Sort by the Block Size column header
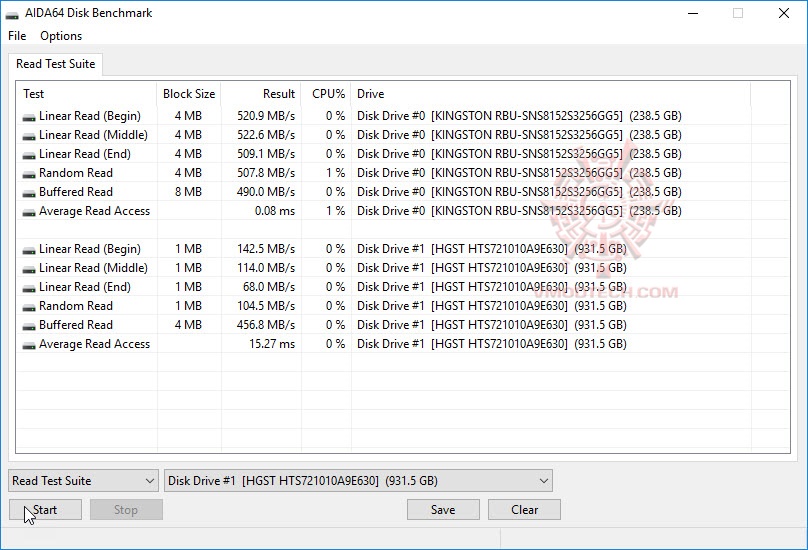Image resolution: width=808 pixels, height=550 pixels. tap(189, 94)
